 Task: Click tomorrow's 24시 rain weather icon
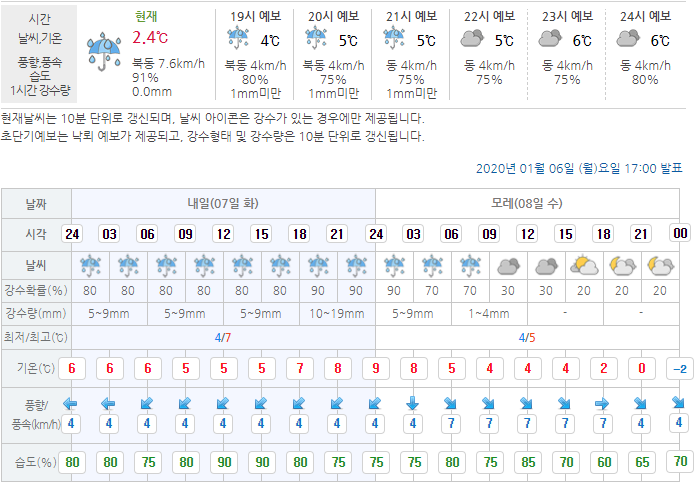click(91, 266)
